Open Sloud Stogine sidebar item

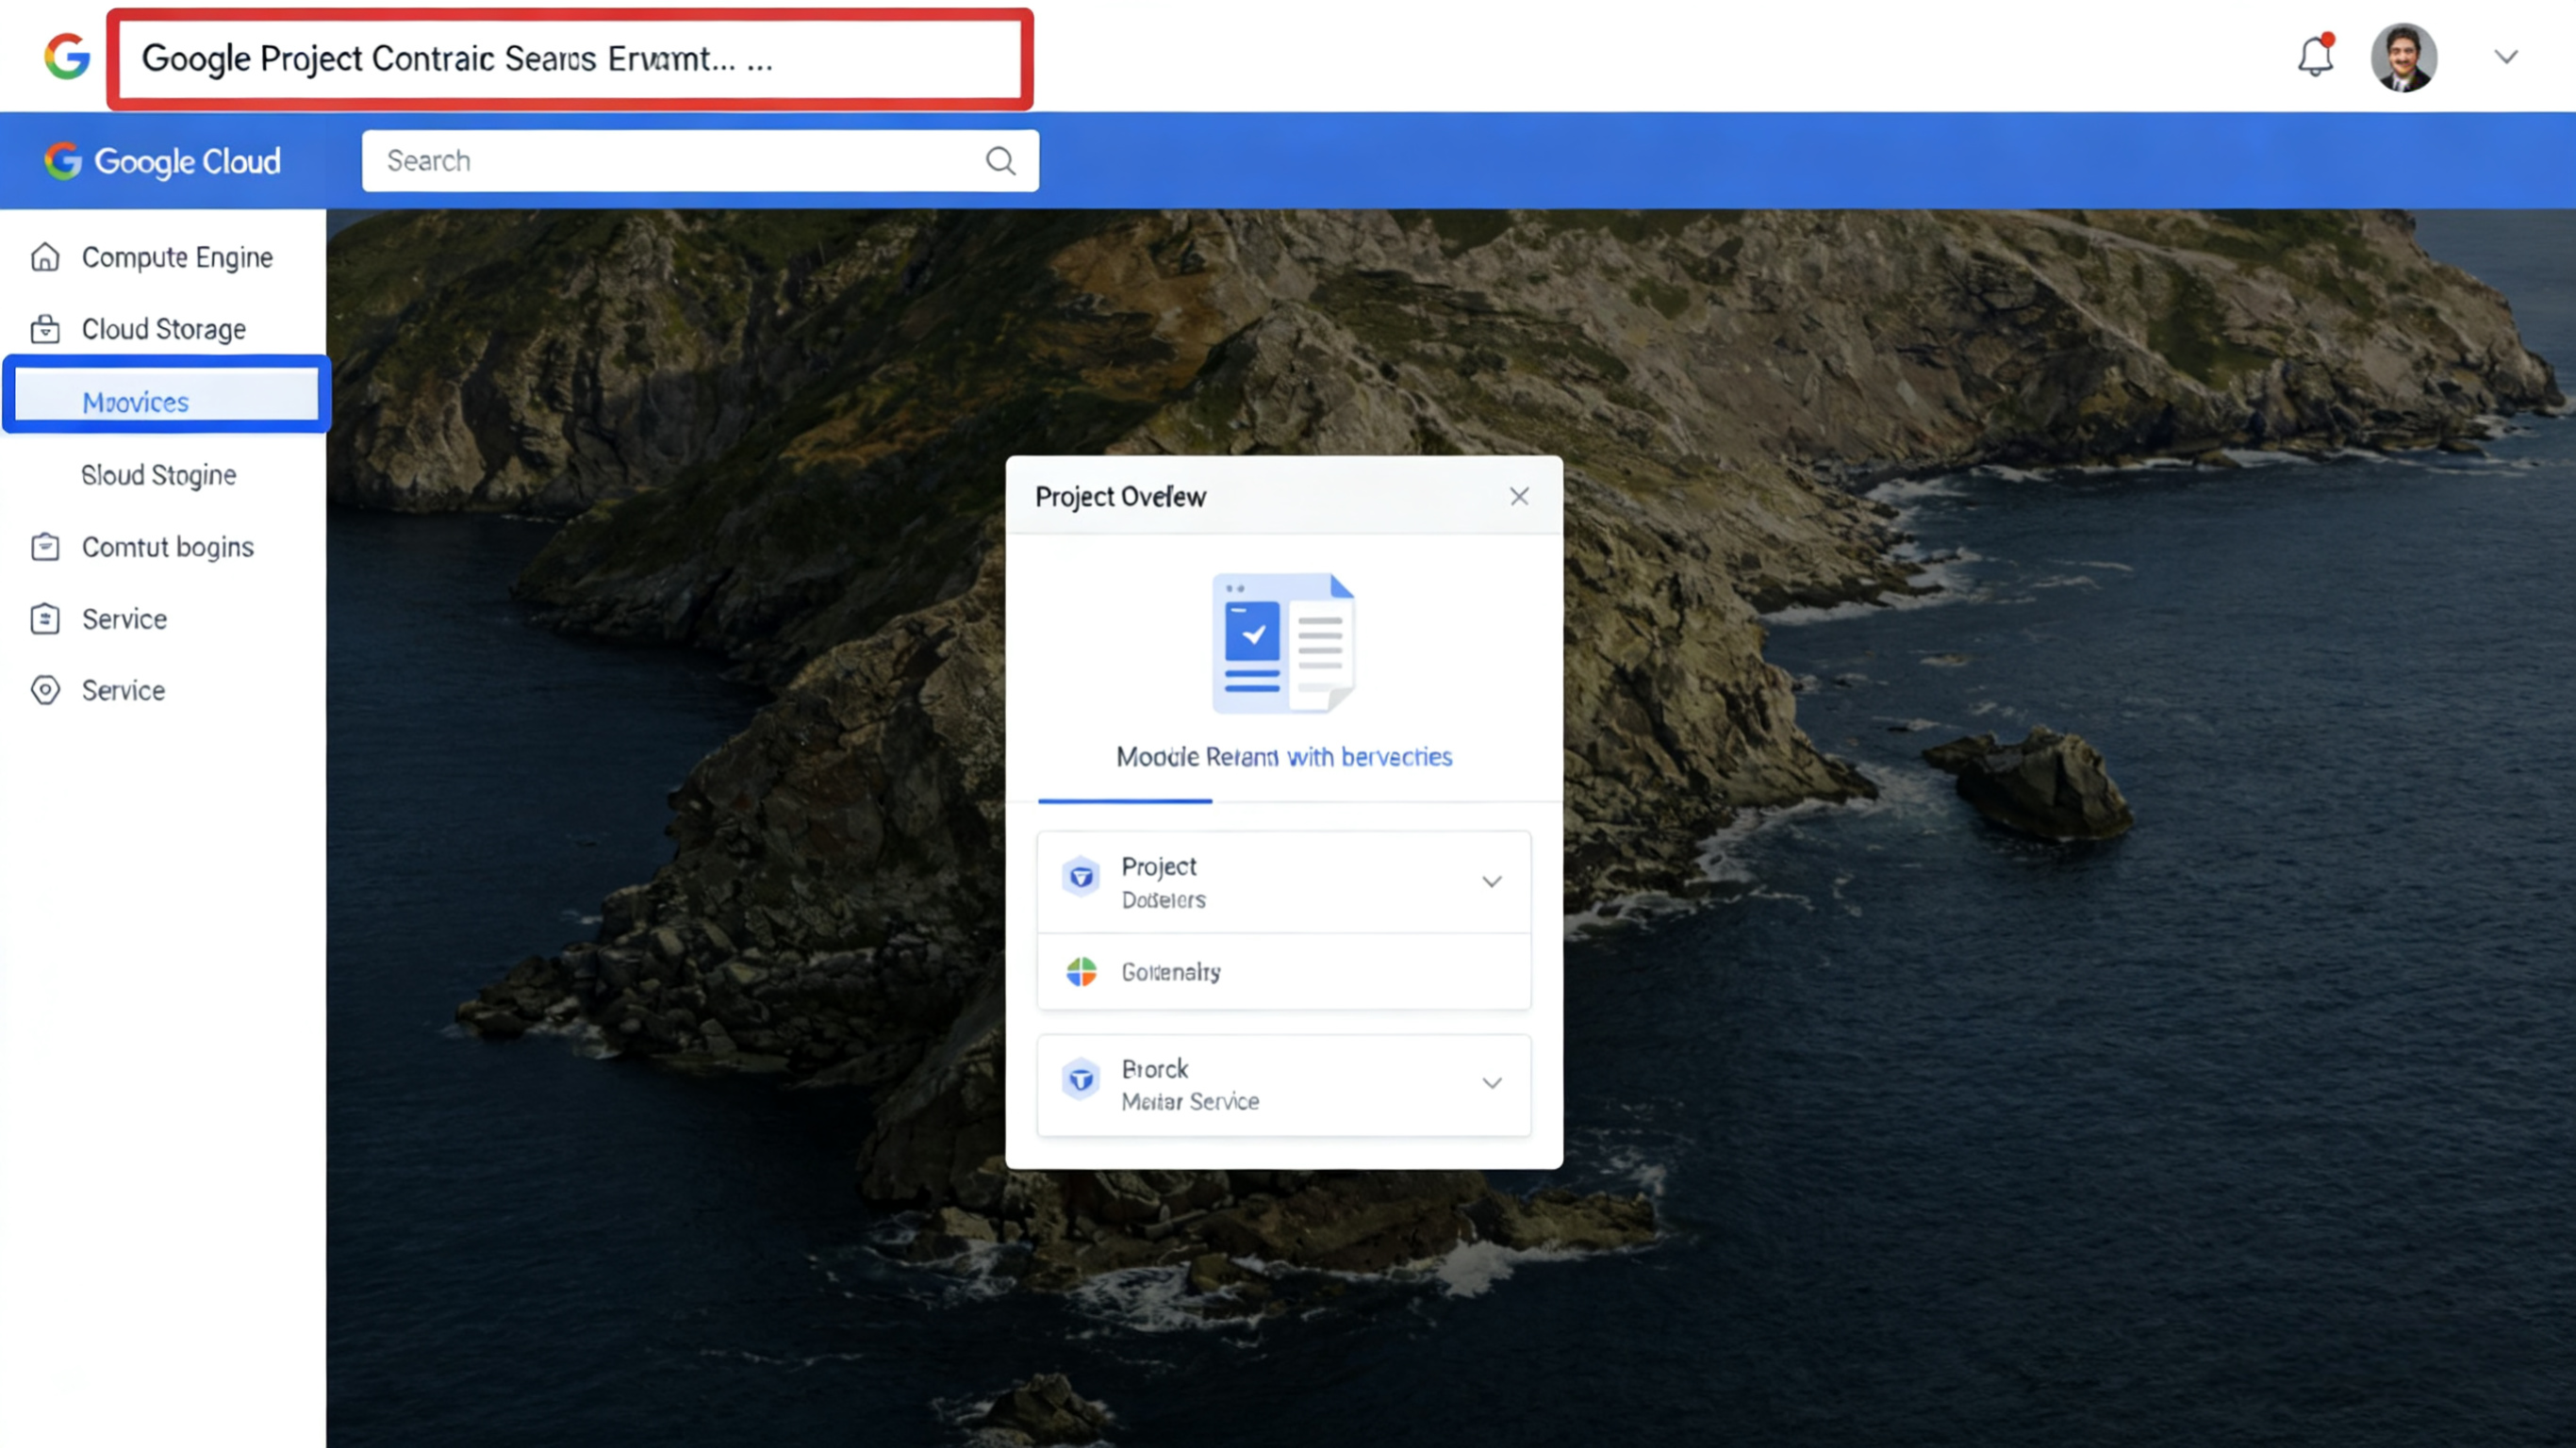(159, 475)
